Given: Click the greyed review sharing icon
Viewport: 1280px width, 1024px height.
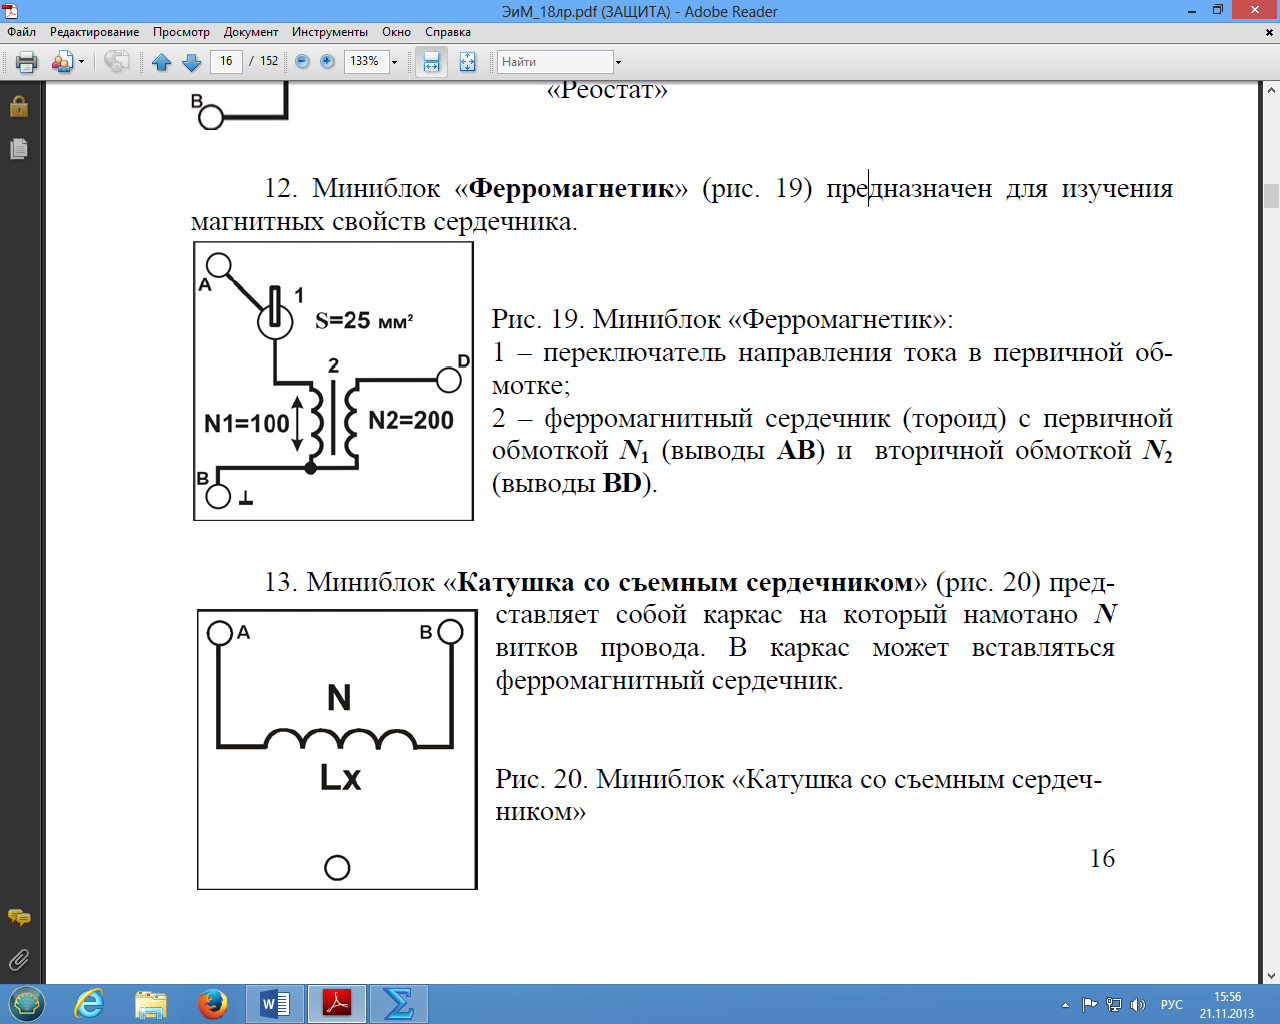Looking at the screenshot, I should (117, 62).
